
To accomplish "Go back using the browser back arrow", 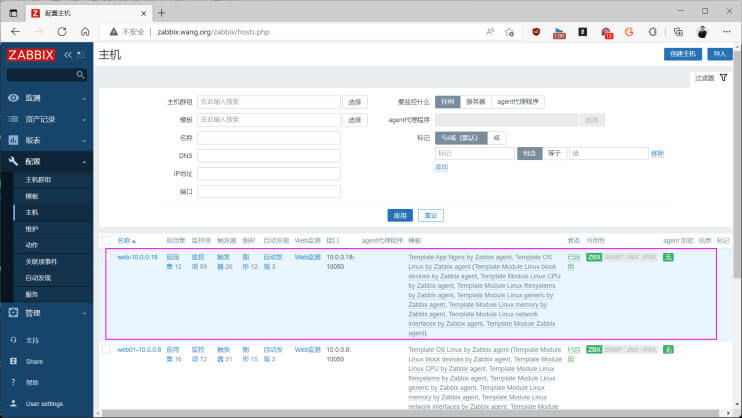I will tap(16, 32).
